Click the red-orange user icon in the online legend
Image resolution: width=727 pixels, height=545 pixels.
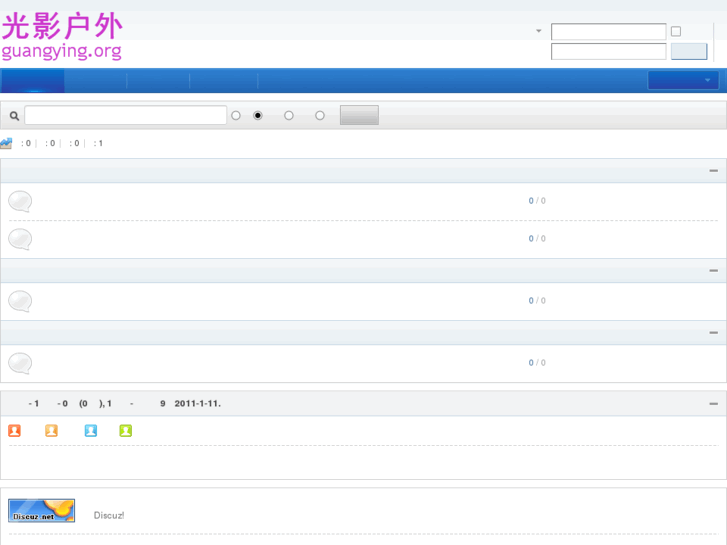(14, 431)
